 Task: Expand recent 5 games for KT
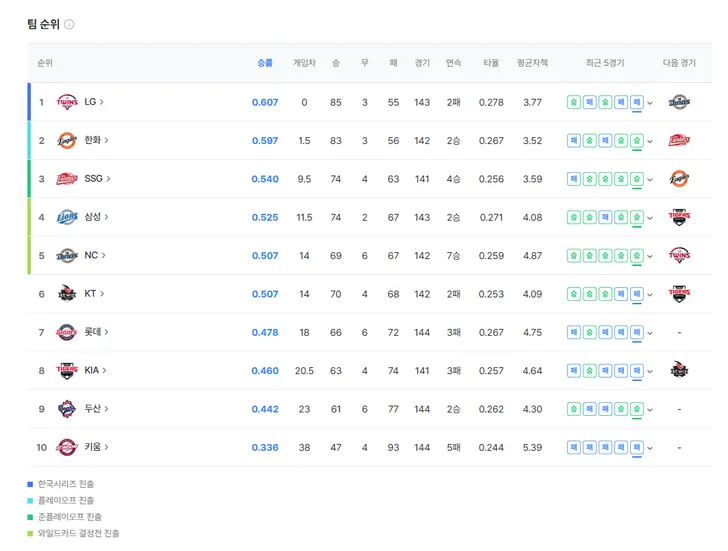(x=650, y=295)
